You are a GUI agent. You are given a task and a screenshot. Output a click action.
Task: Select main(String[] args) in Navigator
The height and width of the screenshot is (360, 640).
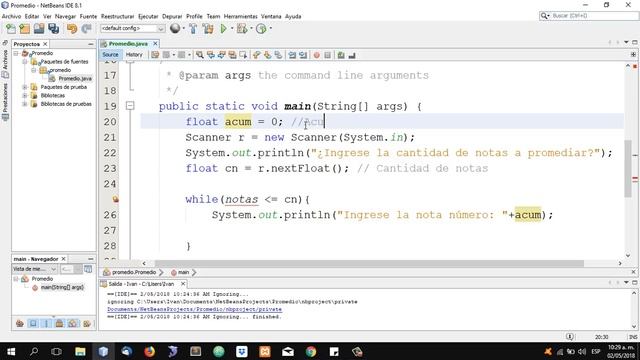[62, 288]
